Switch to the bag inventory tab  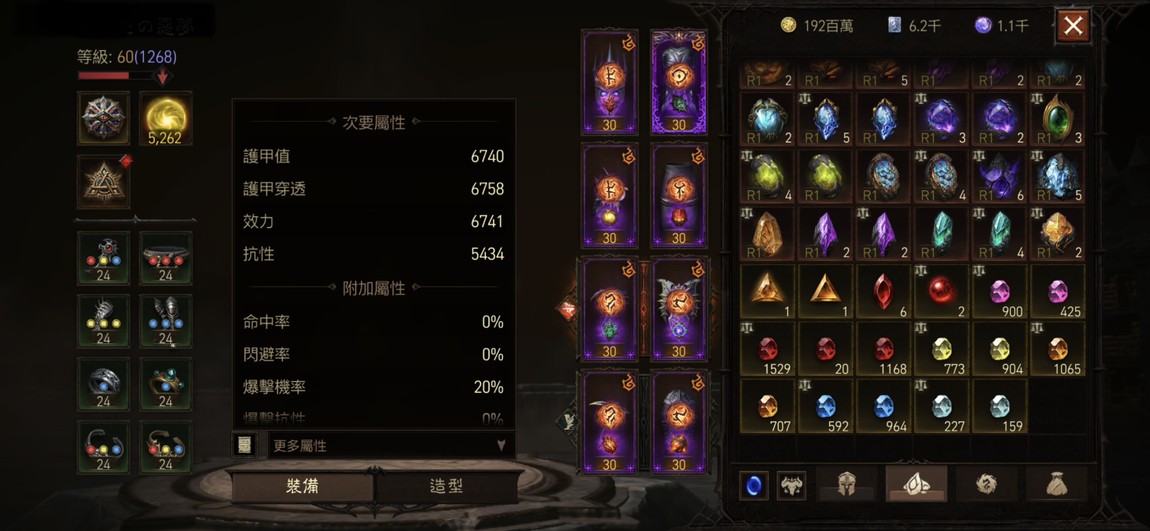click(x=1056, y=484)
